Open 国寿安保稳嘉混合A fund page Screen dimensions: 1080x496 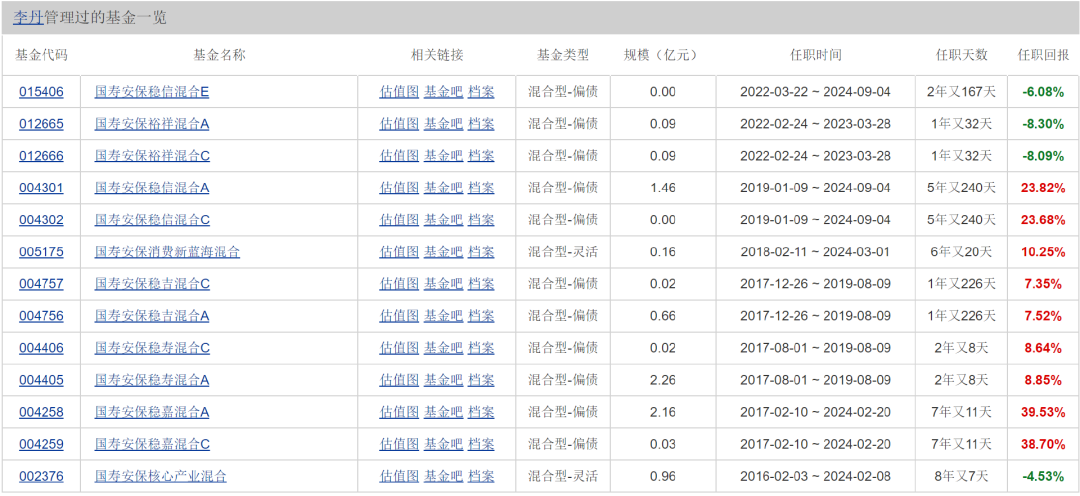pyautogui.click(x=152, y=412)
